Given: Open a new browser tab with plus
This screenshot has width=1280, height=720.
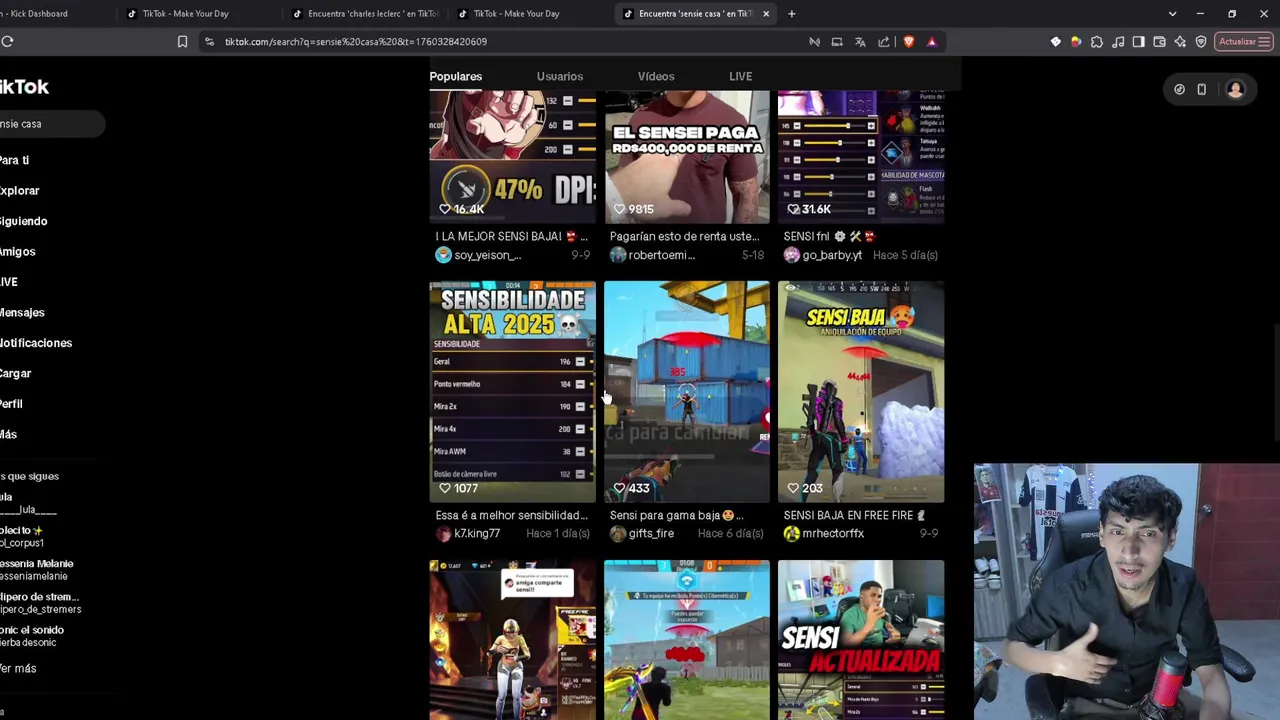Looking at the screenshot, I should 791,14.
